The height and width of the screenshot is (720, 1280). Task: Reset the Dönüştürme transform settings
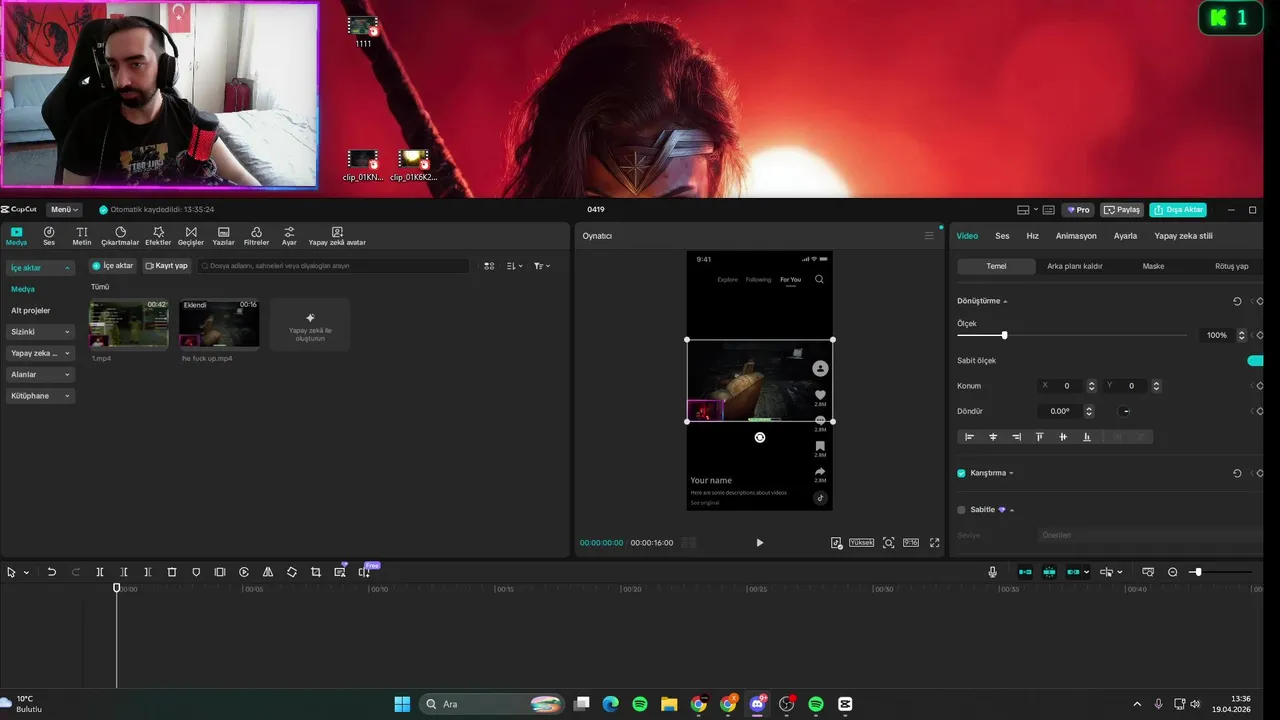[x=1237, y=301]
